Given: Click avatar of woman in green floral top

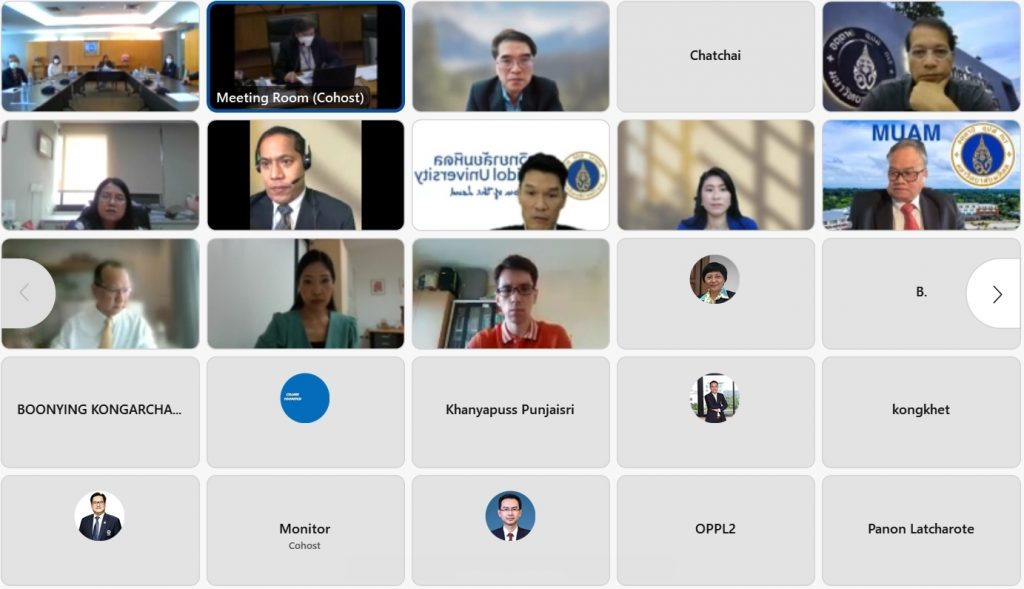Looking at the screenshot, I should pos(715,279).
